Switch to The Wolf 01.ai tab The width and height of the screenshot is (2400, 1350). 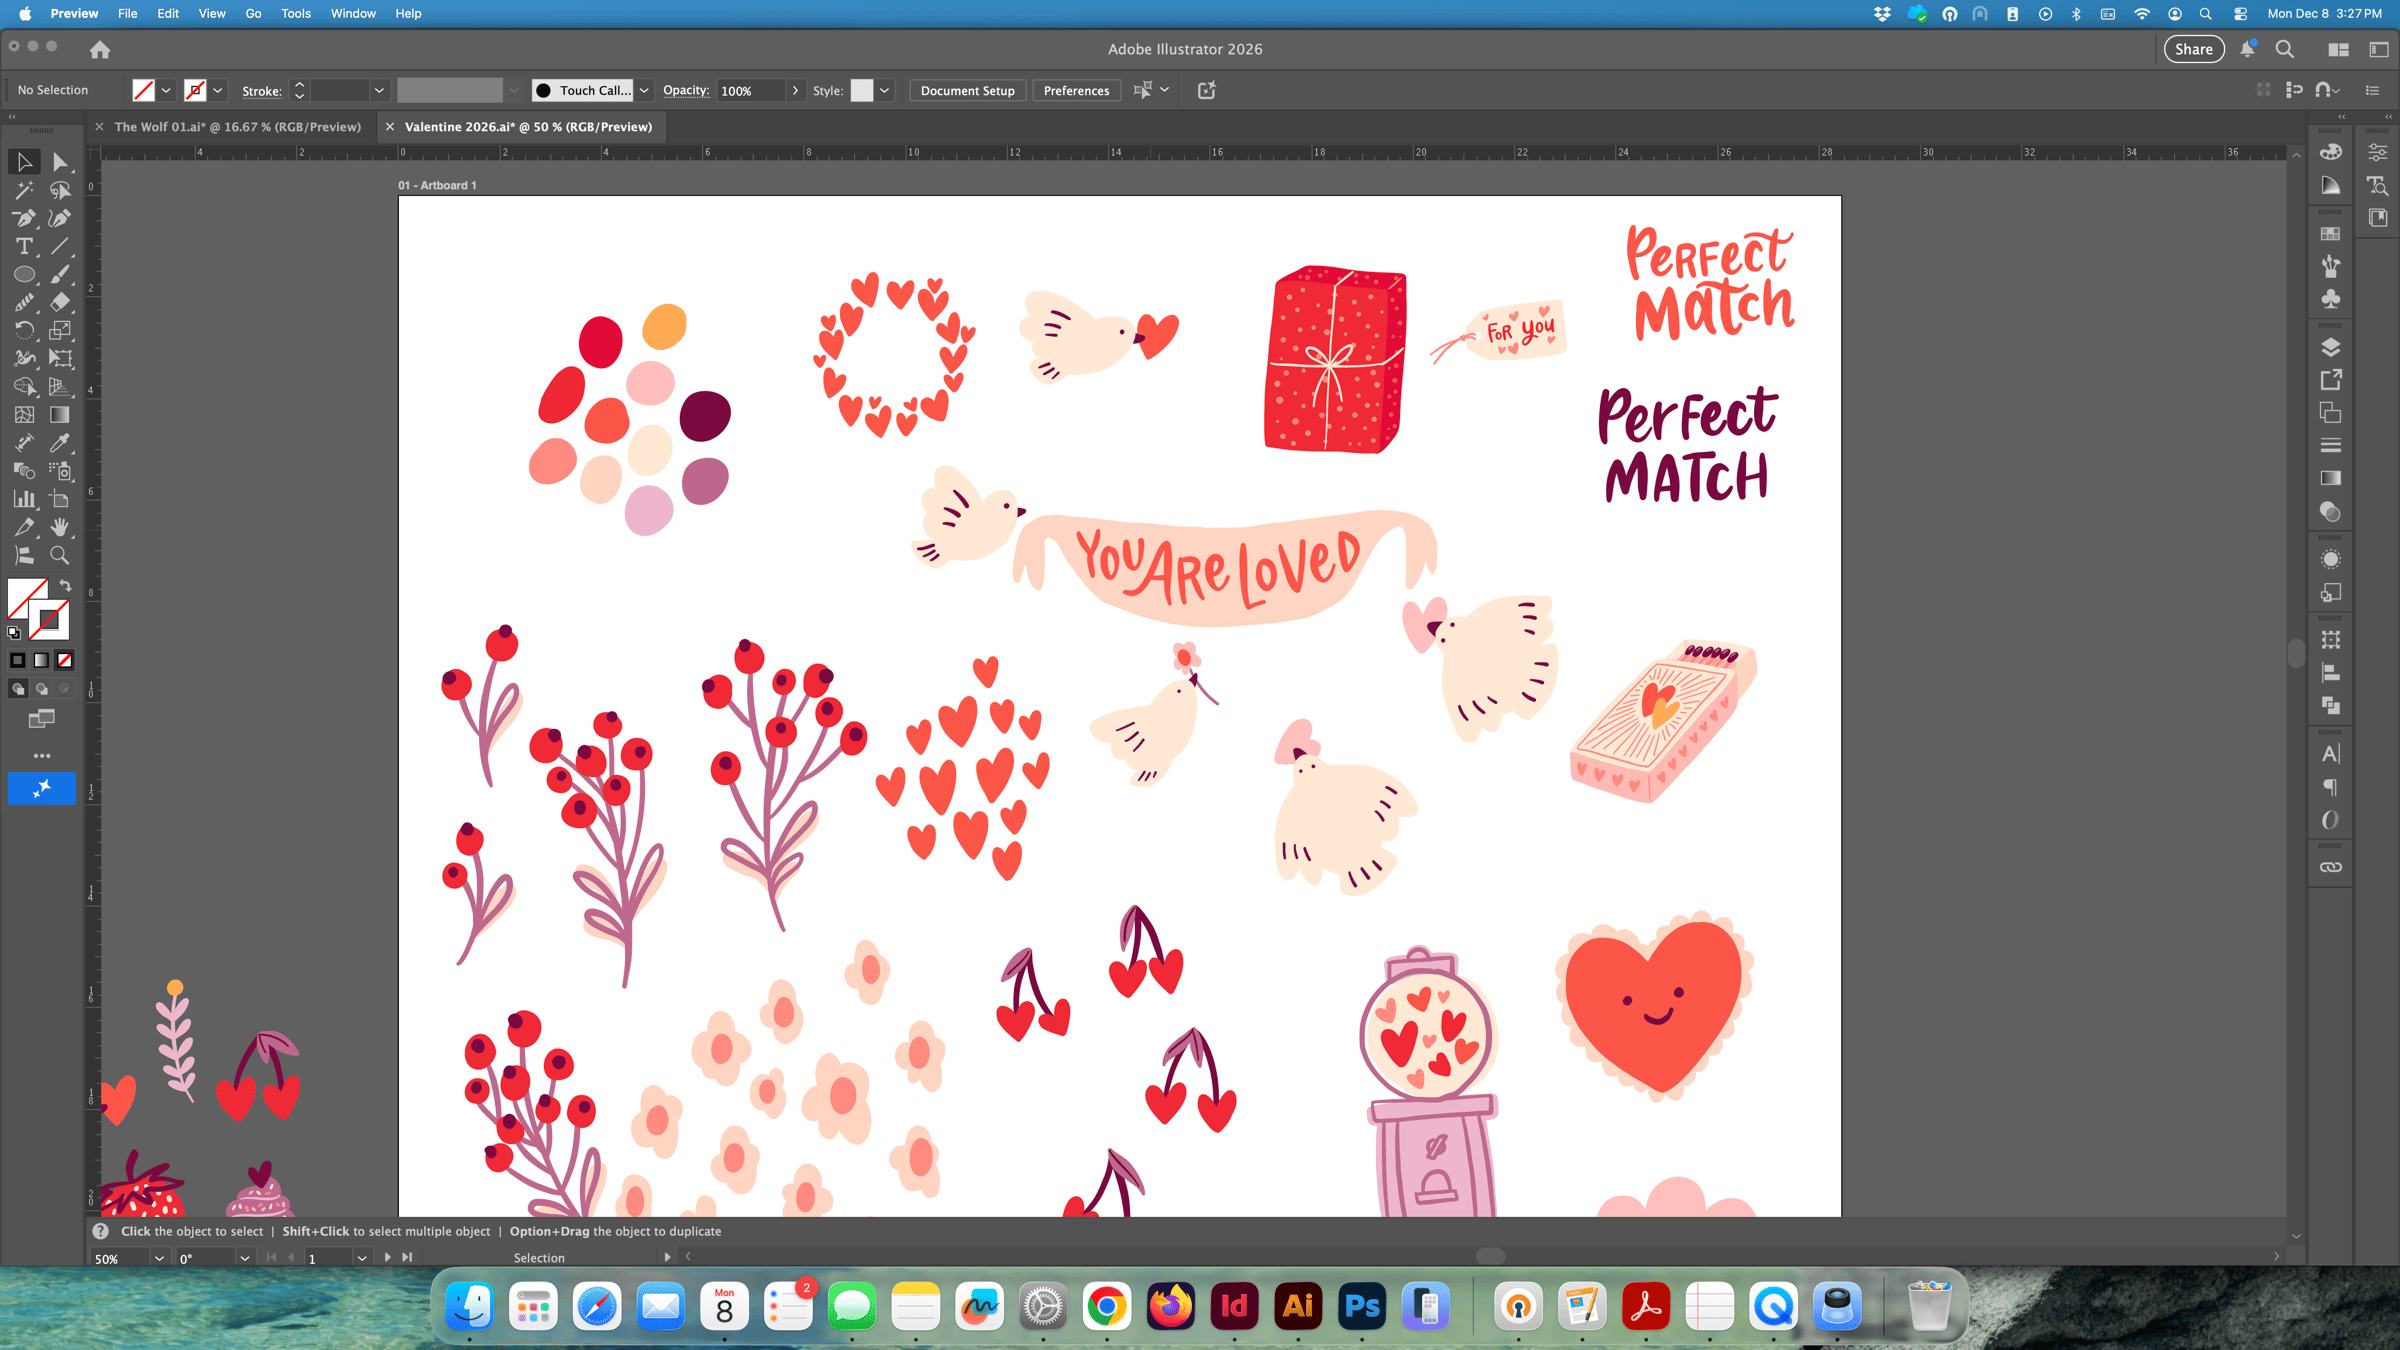coord(237,127)
